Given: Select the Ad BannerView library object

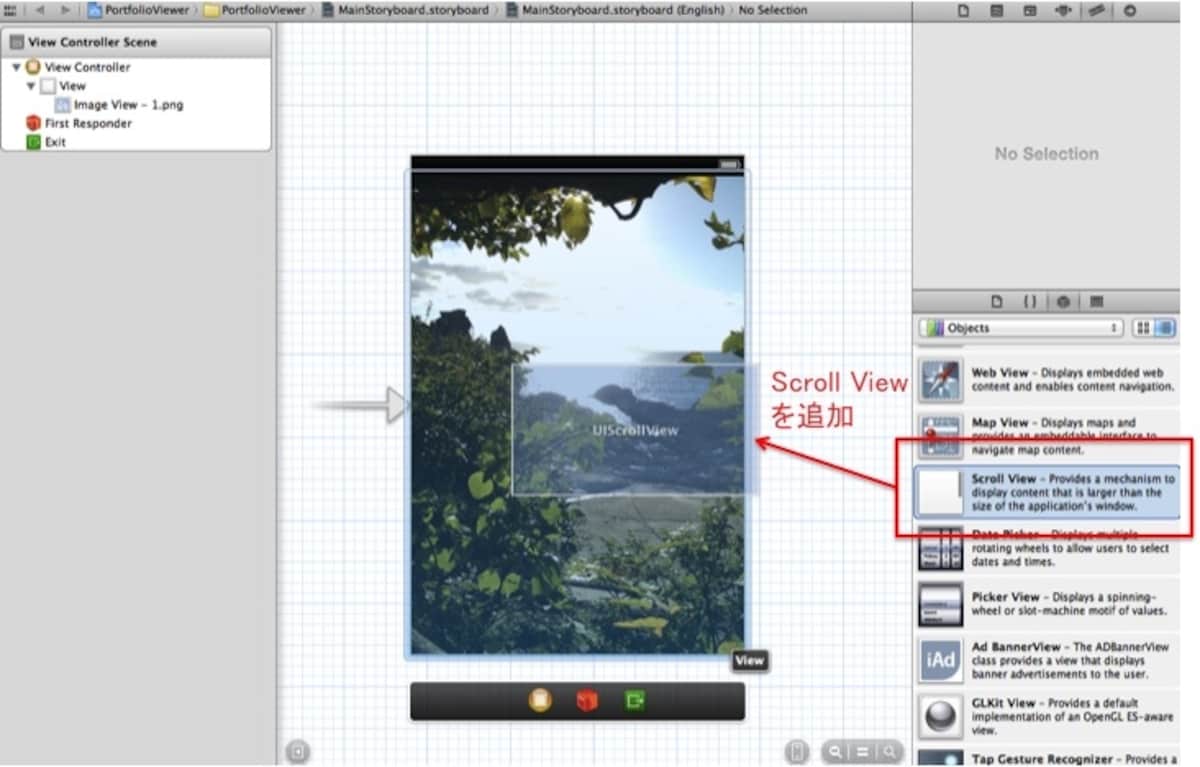Looking at the screenshot, I should coord(1047,660).
